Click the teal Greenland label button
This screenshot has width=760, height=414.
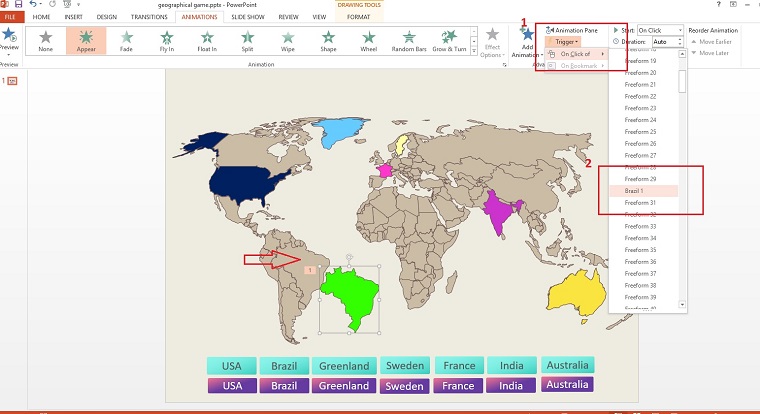coord(345,365)
